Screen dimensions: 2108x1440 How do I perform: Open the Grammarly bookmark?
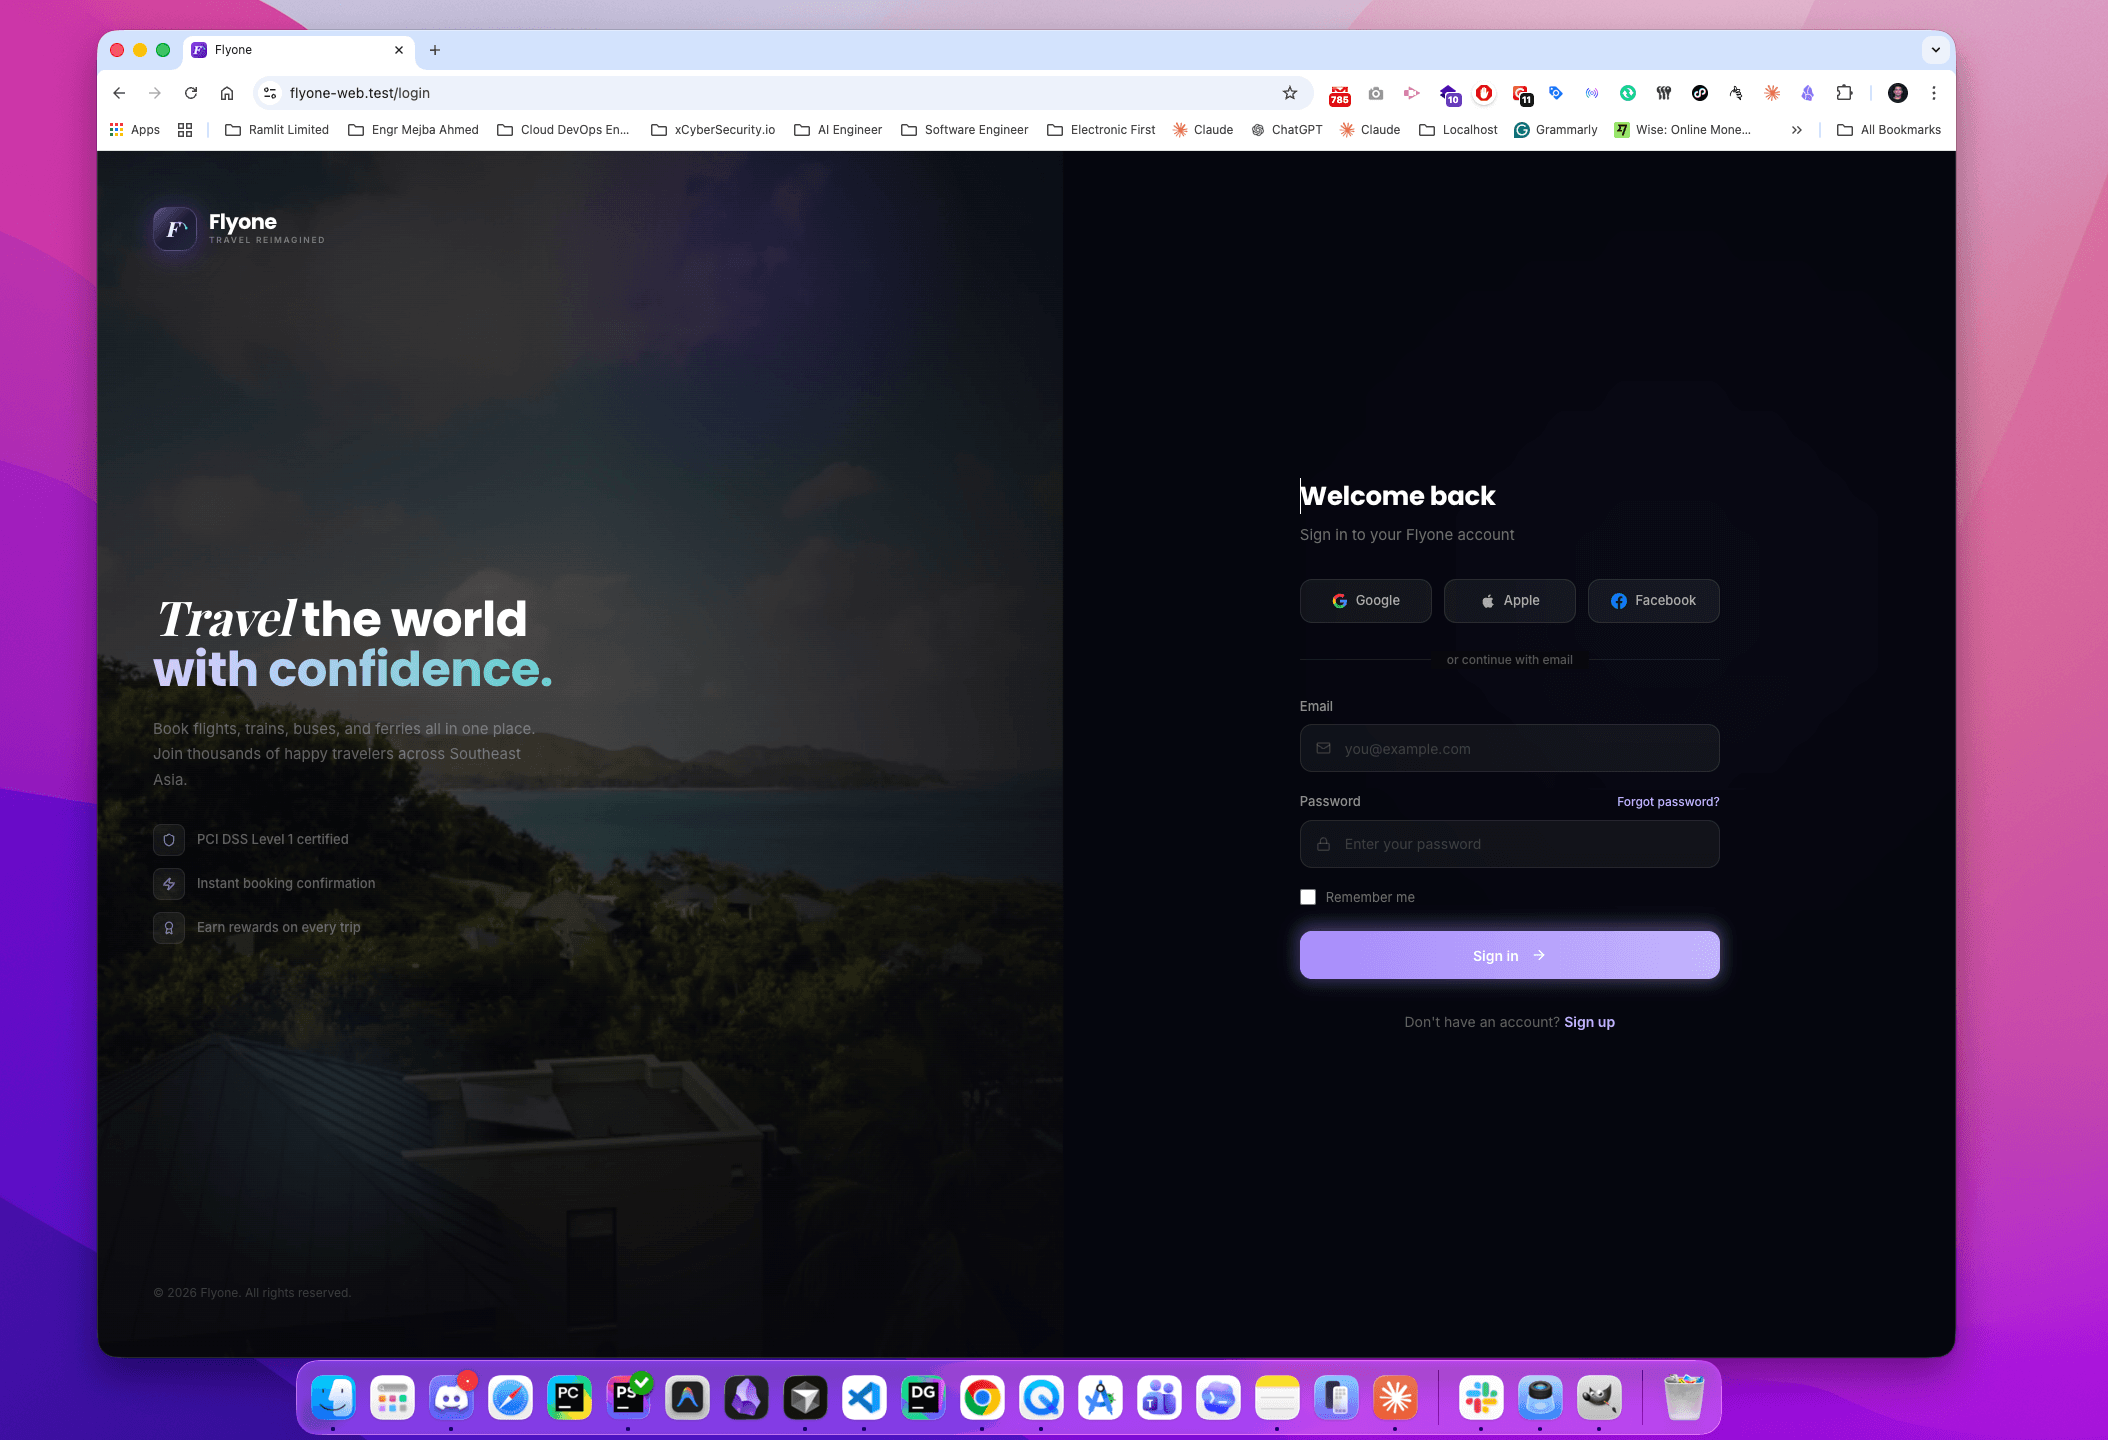(x=1555, y=130)
